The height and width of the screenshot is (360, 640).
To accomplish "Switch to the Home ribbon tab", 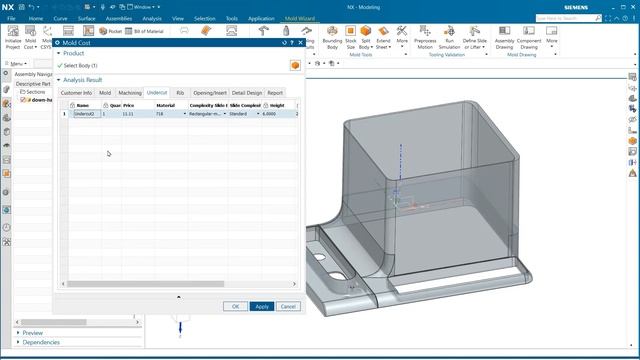I will pos(36,18).
